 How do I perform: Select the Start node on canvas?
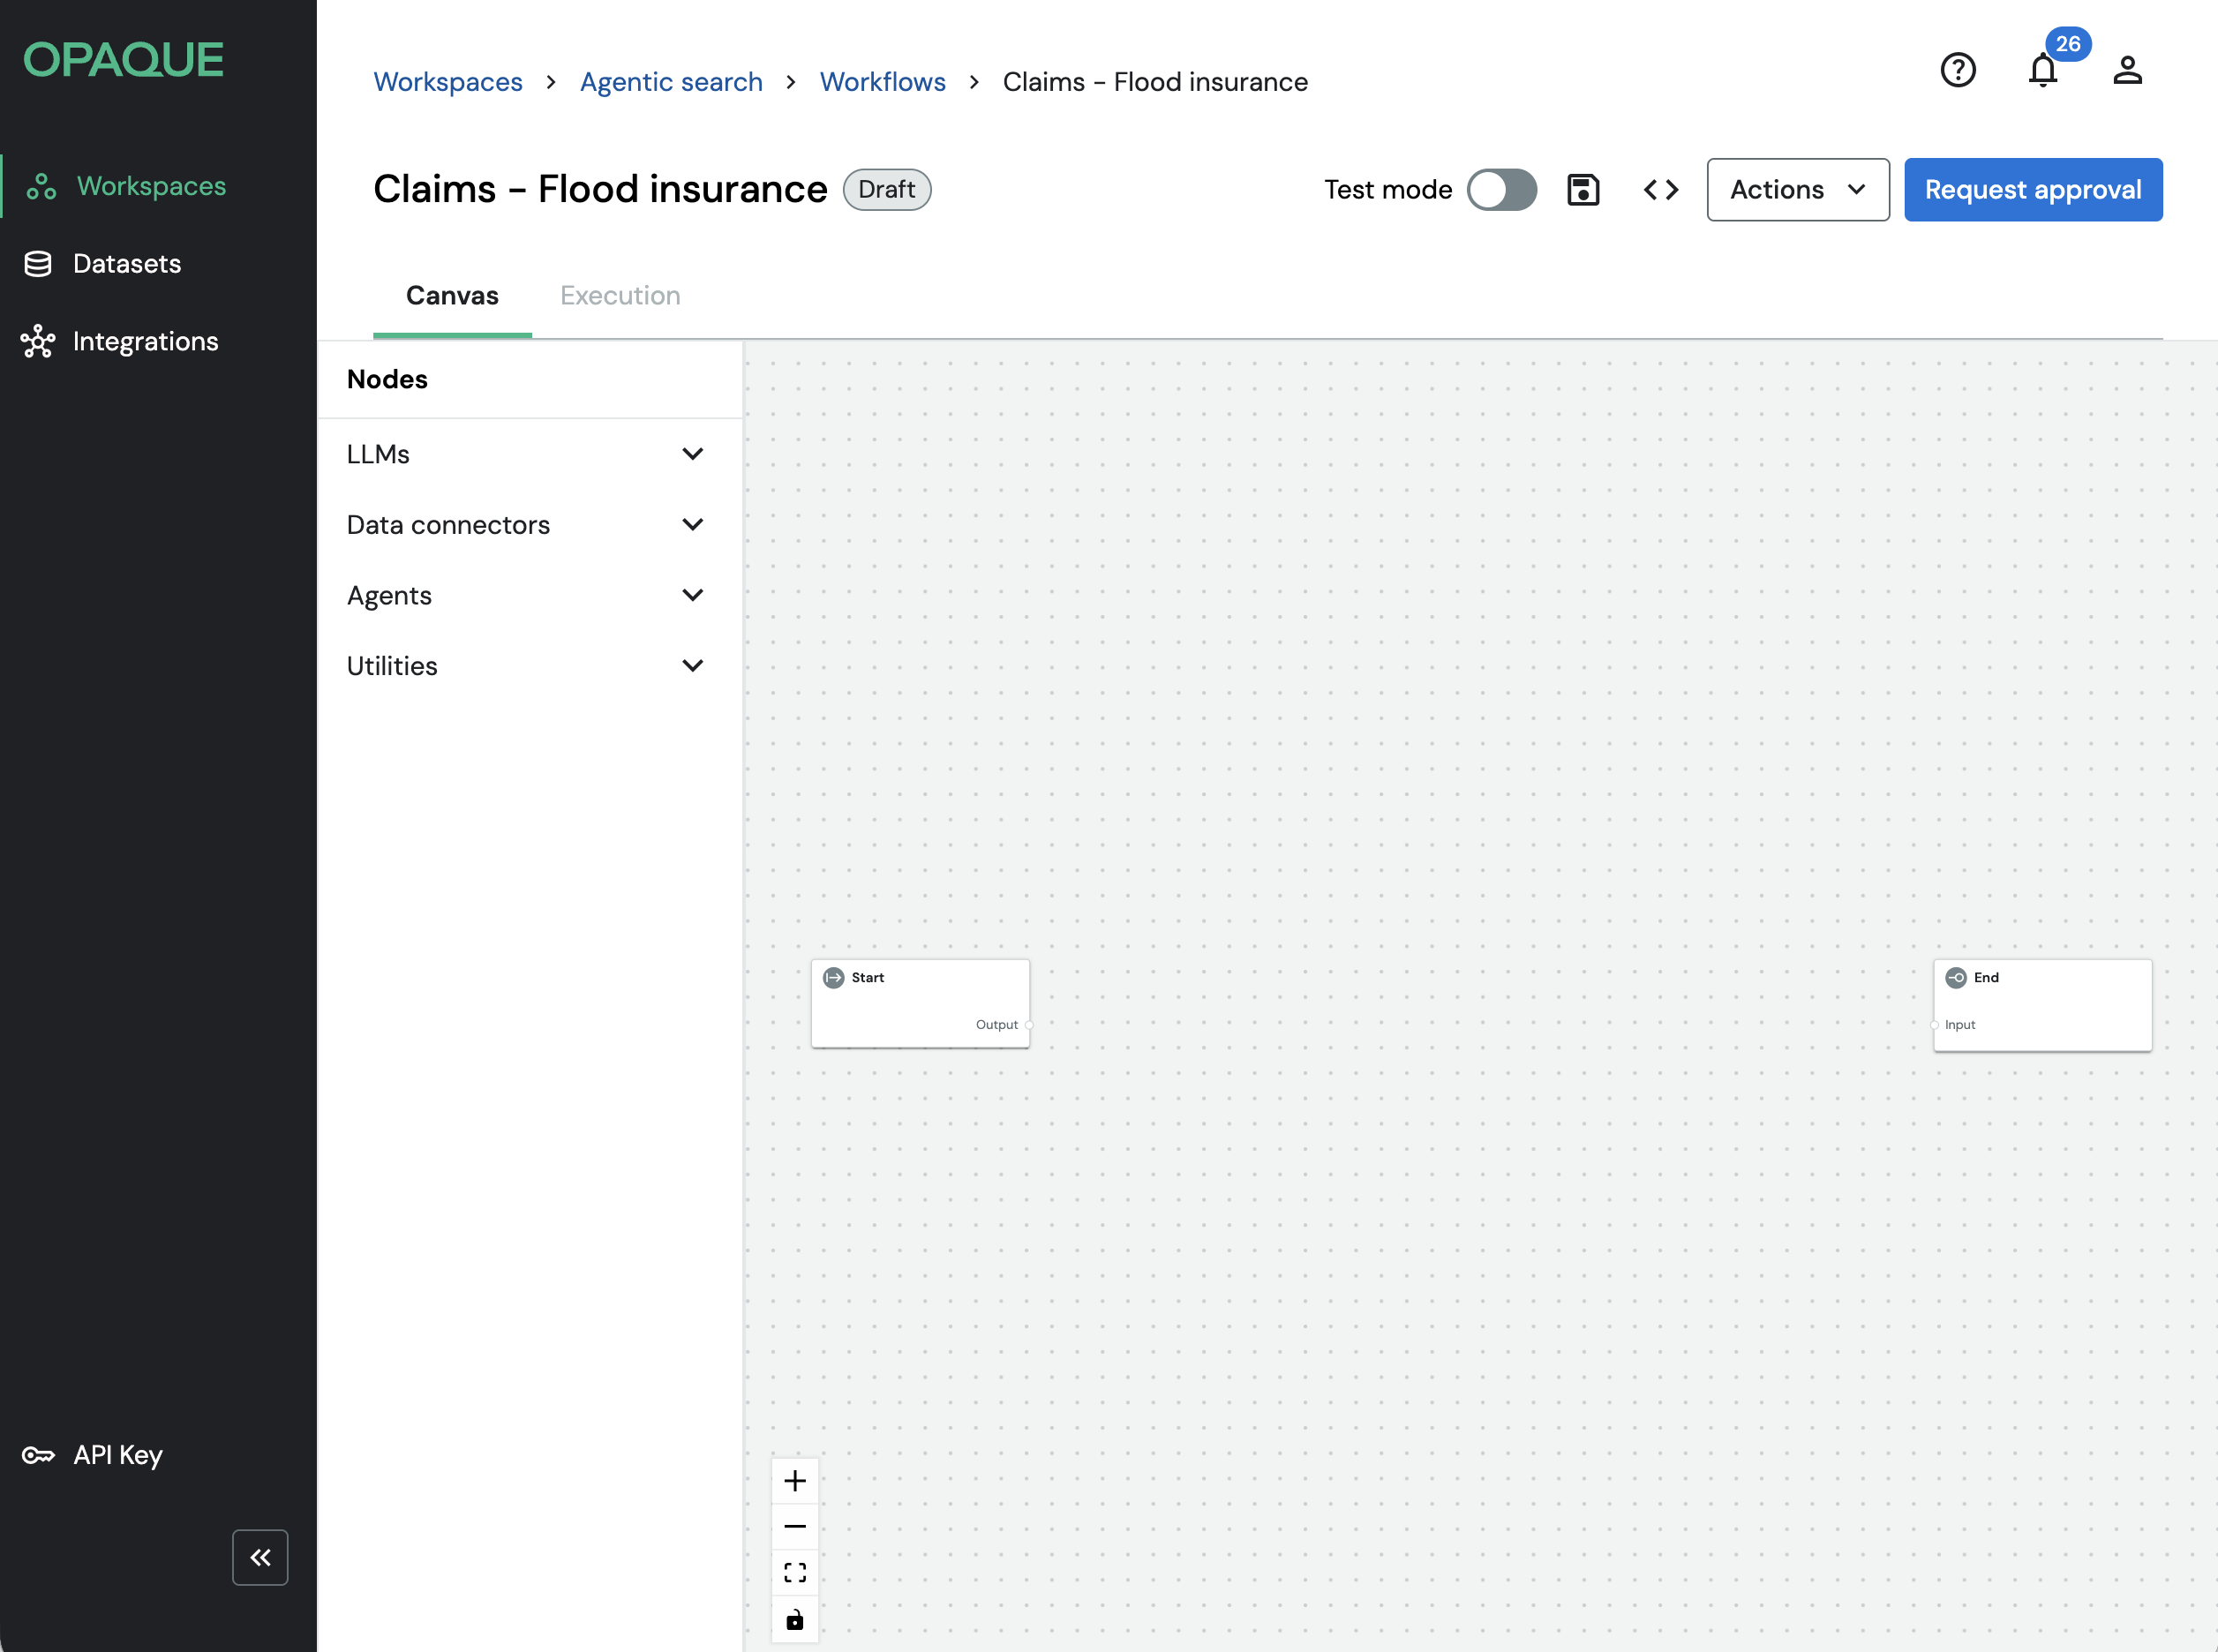919,1002
